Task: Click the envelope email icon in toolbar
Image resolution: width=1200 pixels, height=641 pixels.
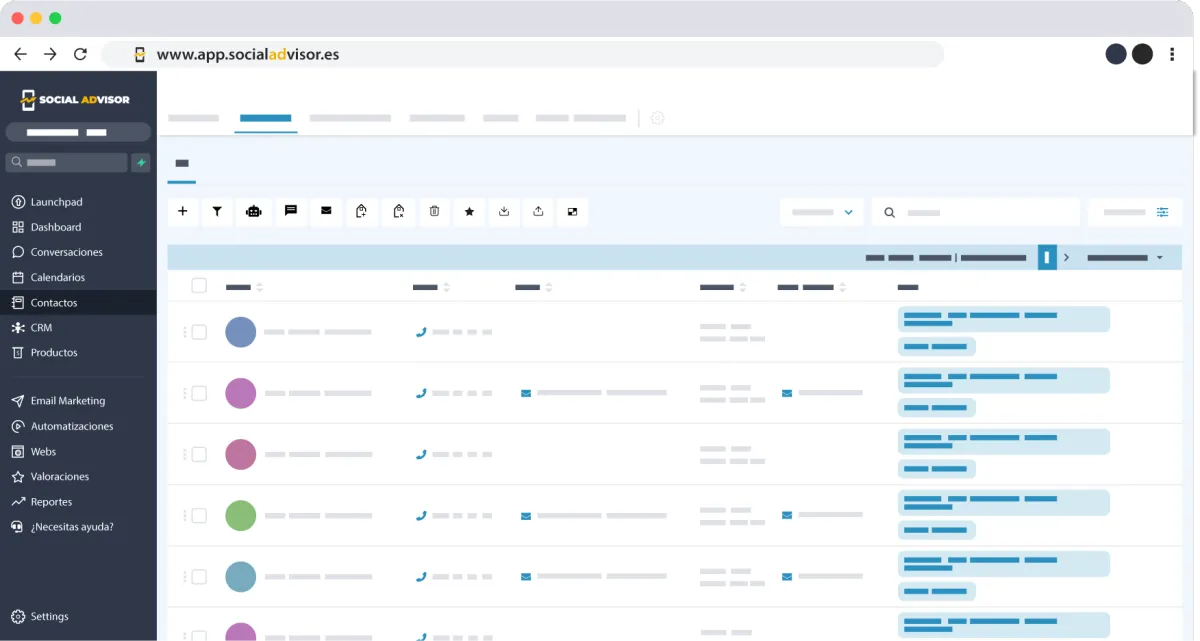Action: 326,211
